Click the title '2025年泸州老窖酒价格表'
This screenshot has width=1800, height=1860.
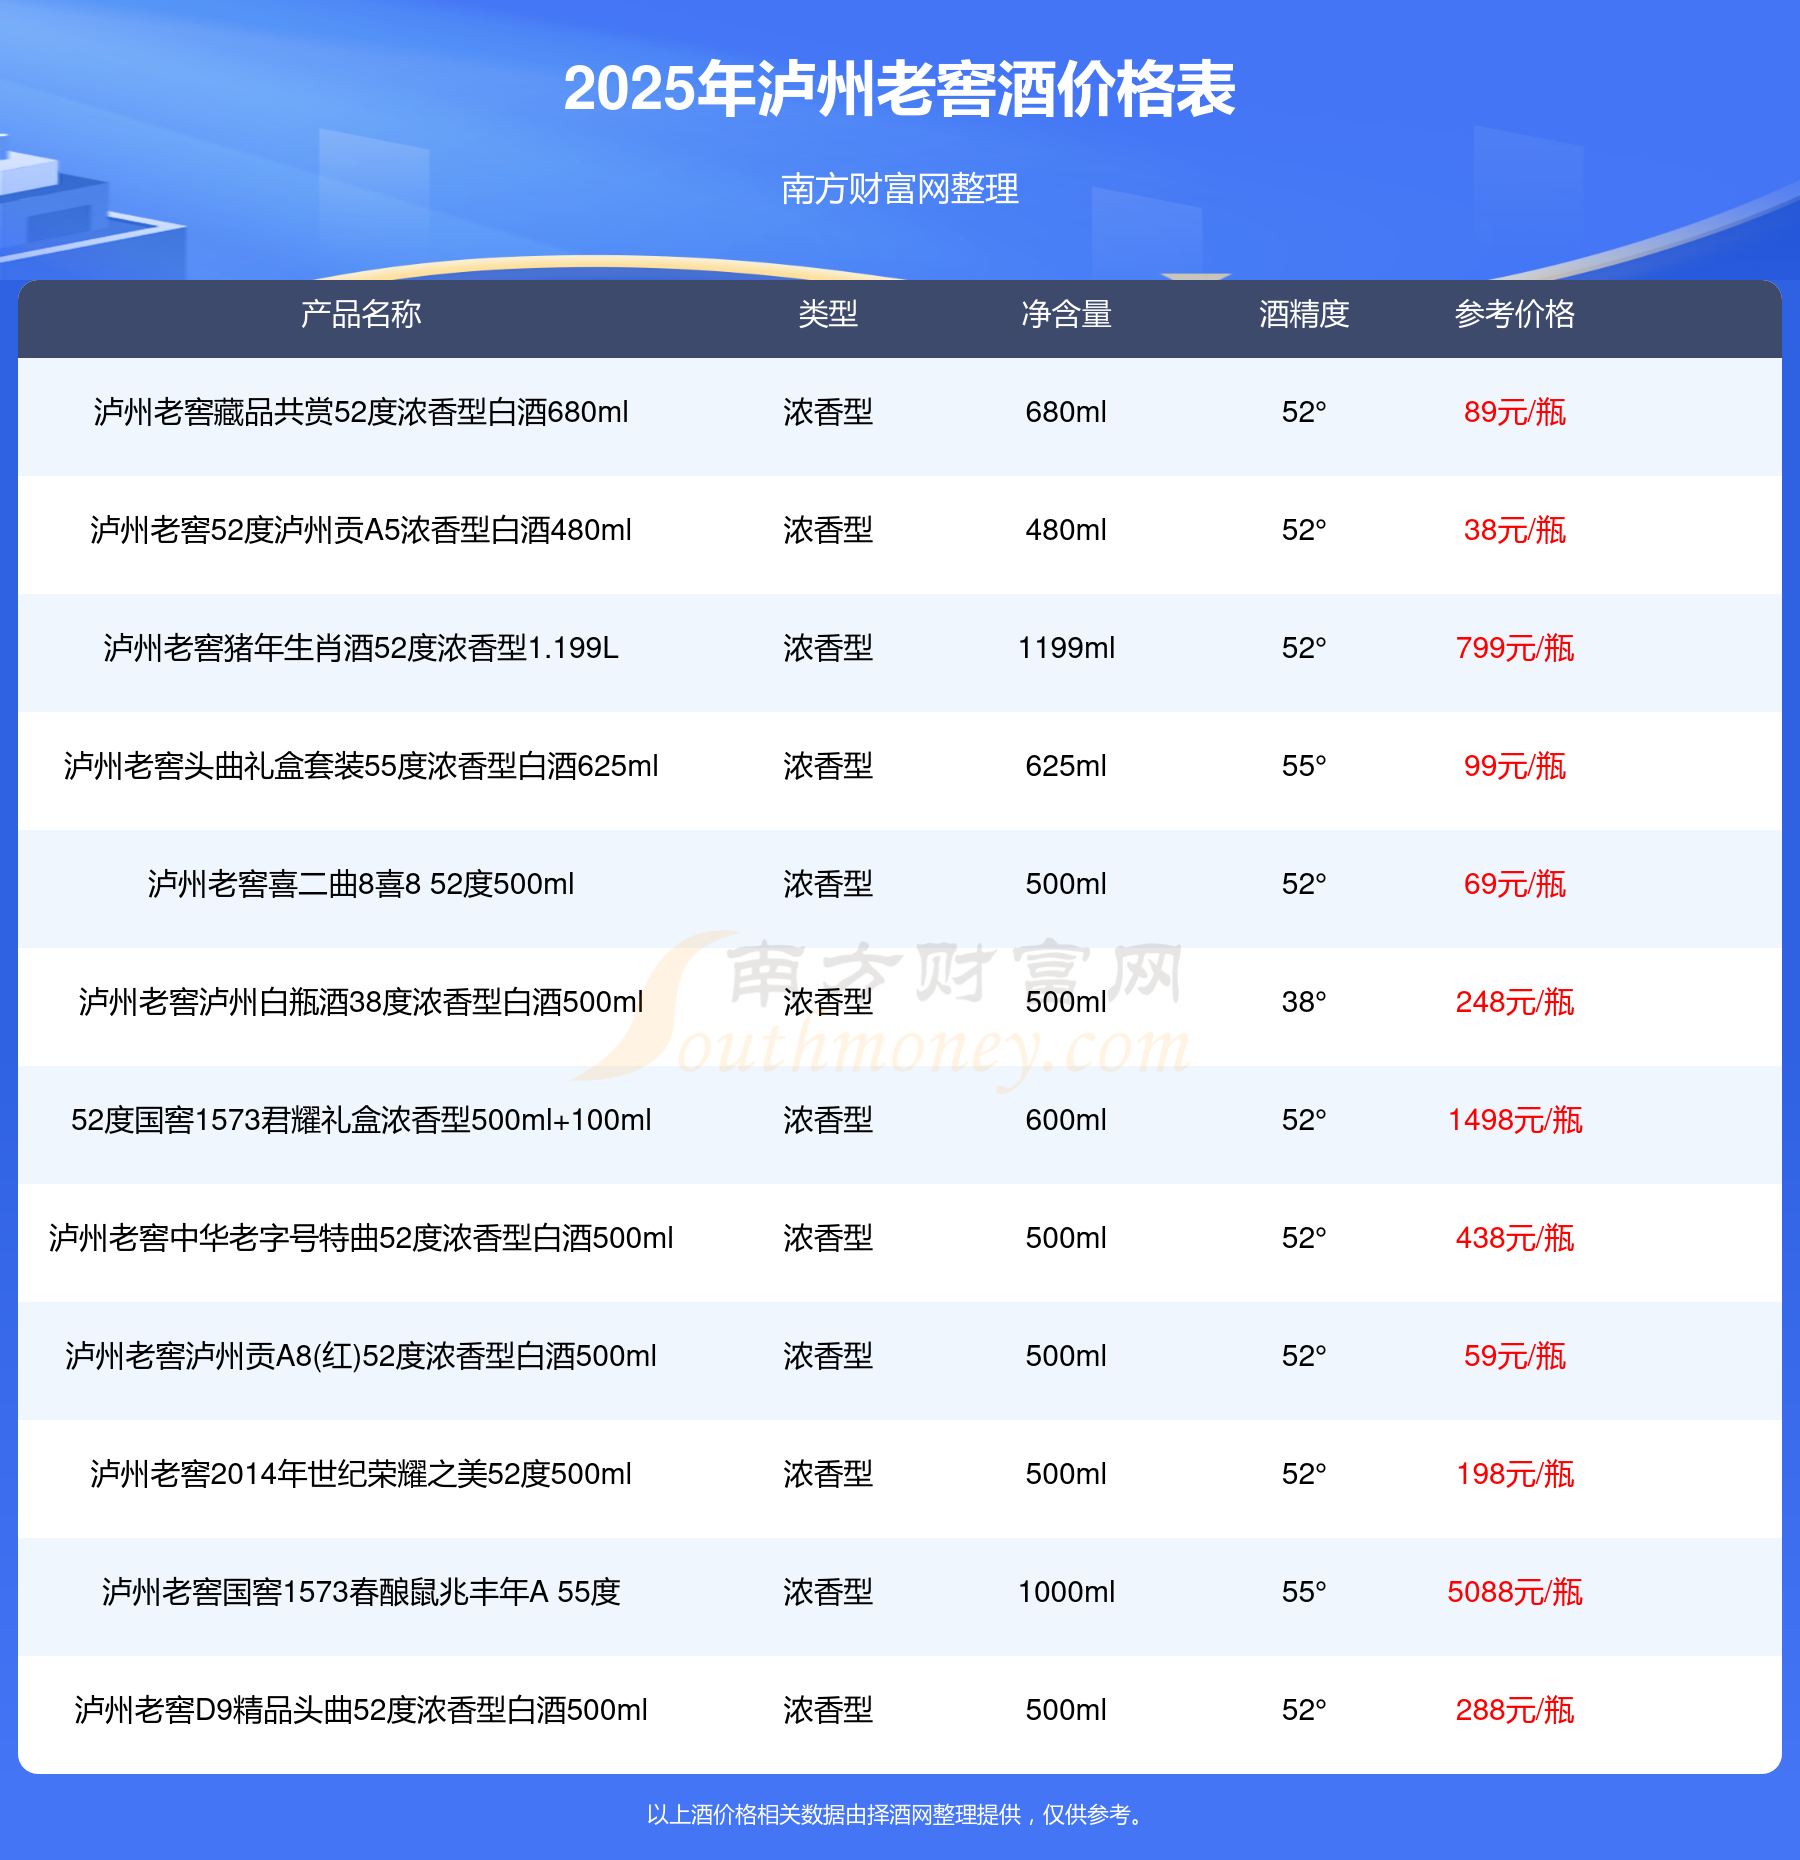[899, 89]
